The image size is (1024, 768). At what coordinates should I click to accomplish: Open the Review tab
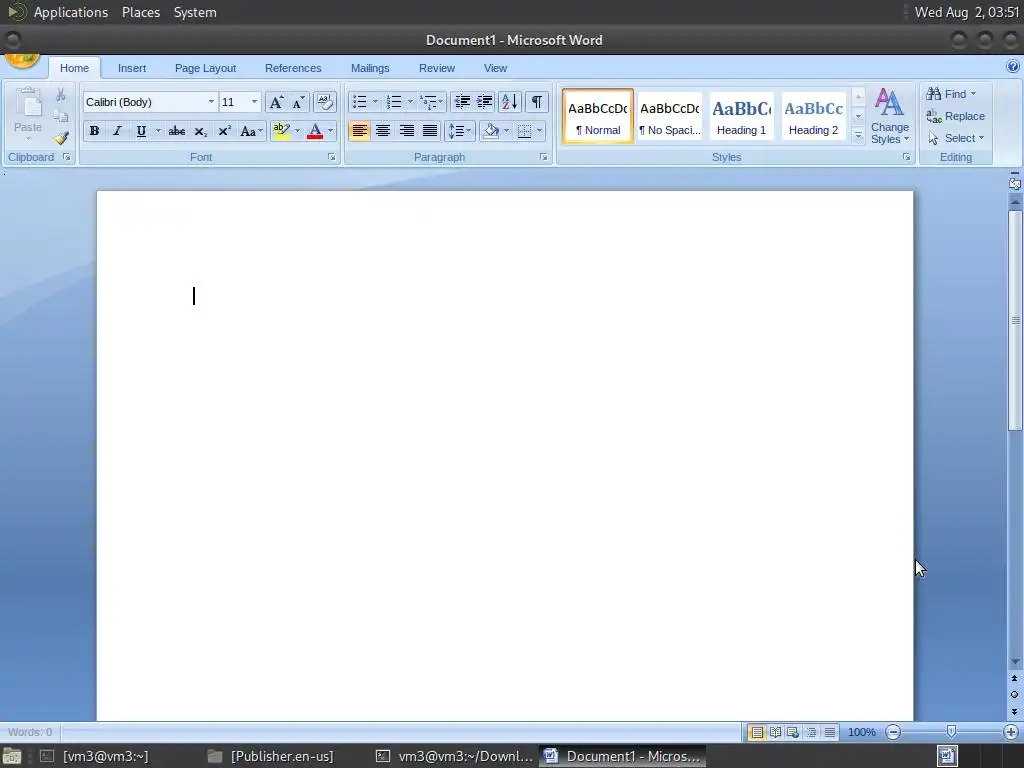(437, 68)
